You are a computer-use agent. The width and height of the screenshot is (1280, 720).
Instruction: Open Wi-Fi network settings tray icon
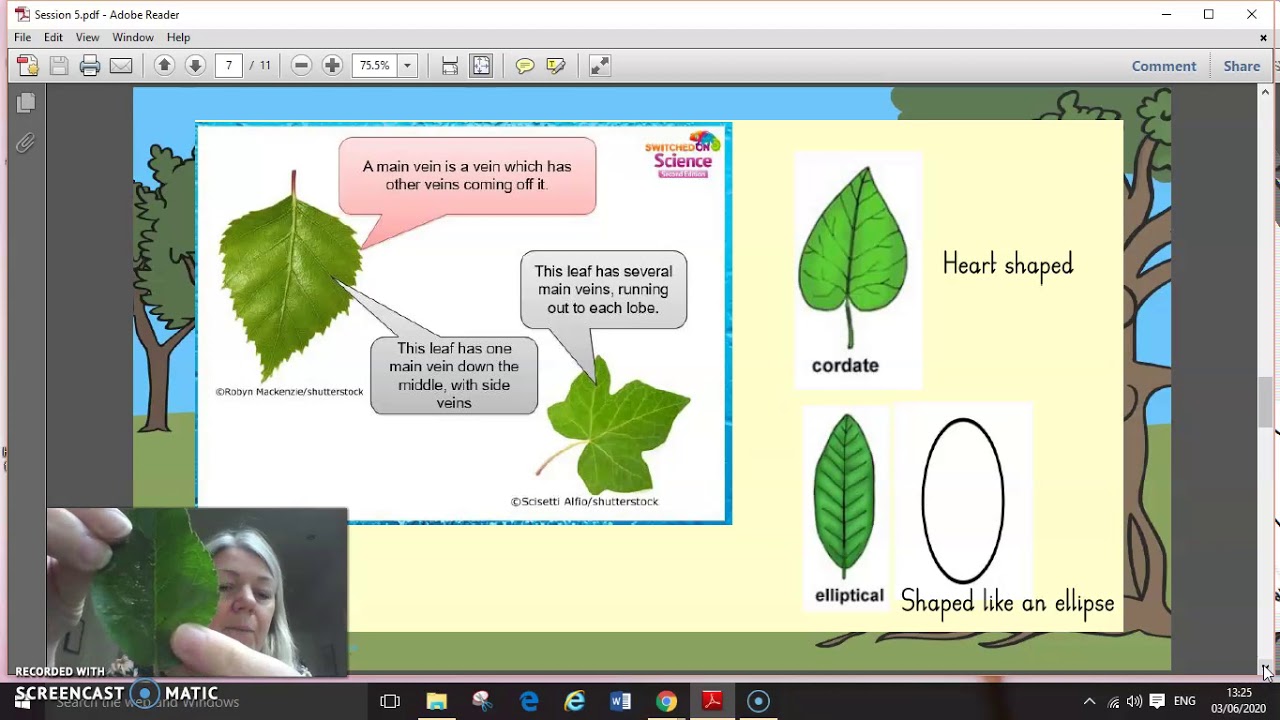tap(1113, 701)
